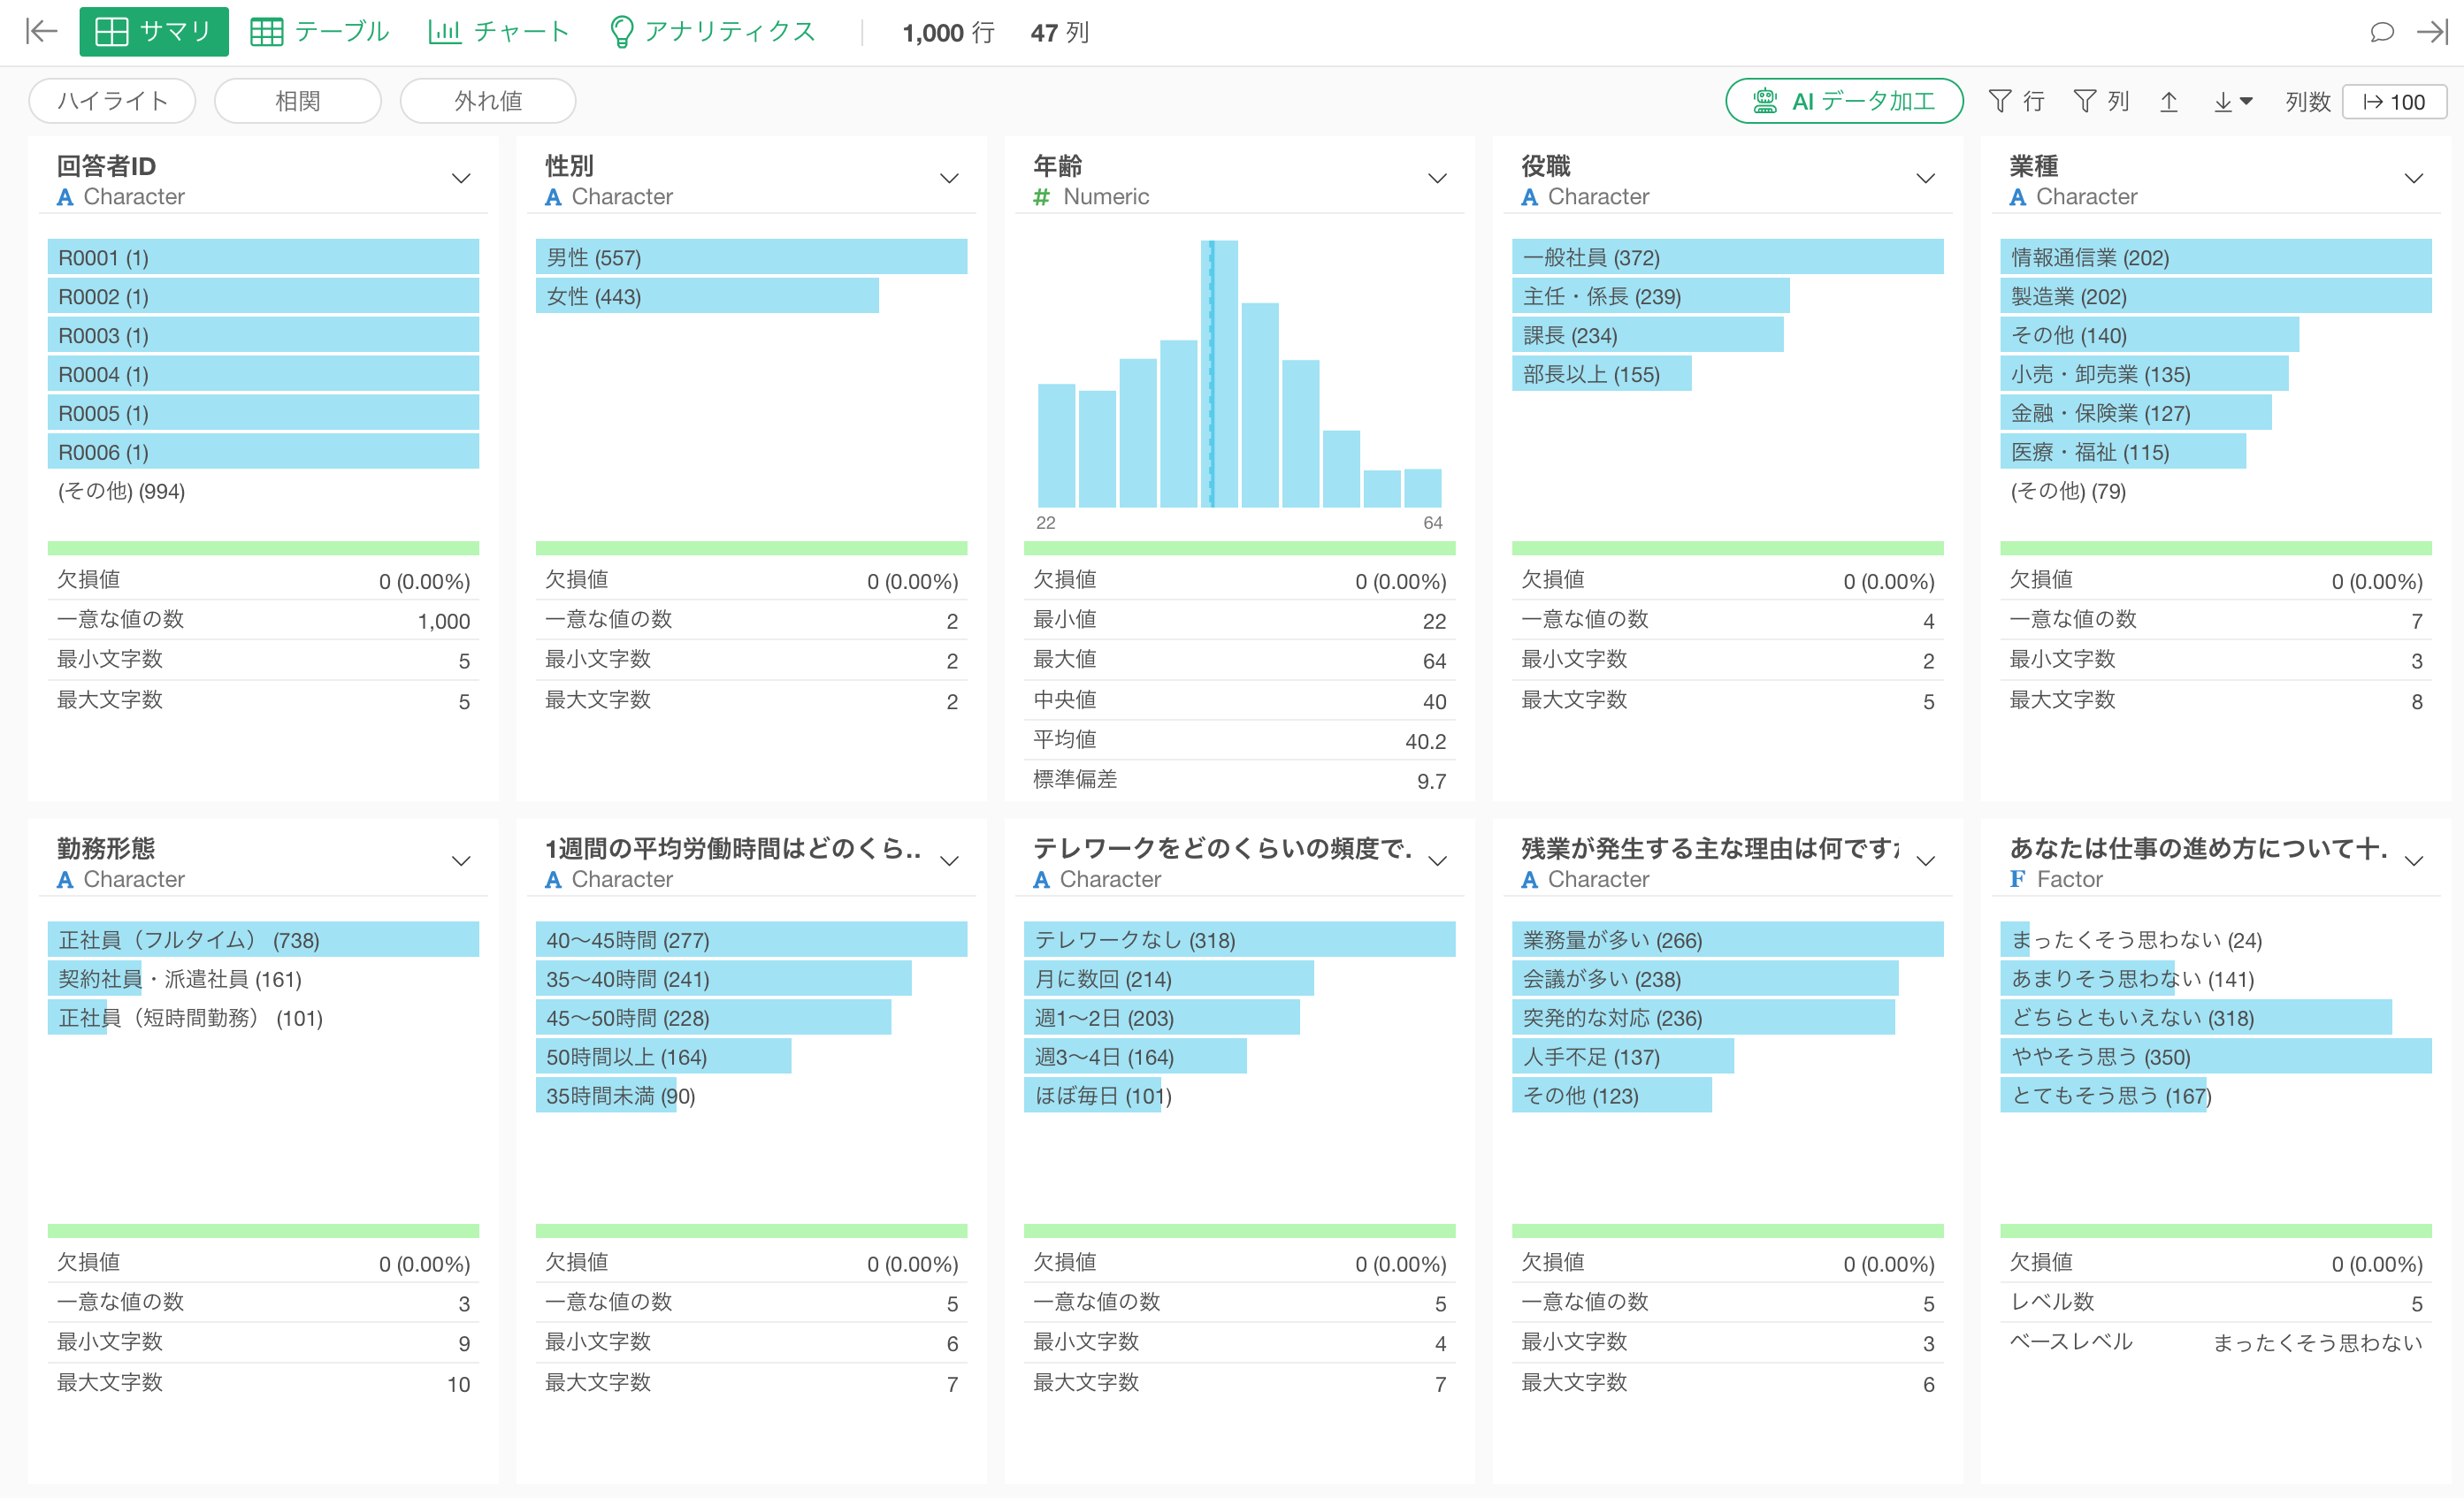Click the Character type icon for テレワーク
The image size is (2464, 1498).
pos(1041,879)
